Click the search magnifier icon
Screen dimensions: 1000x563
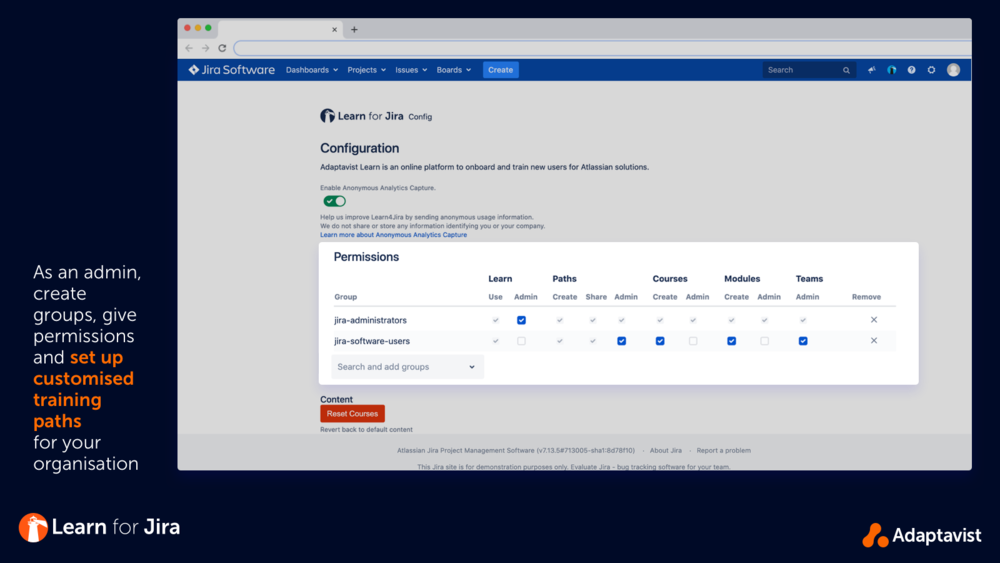846,70
